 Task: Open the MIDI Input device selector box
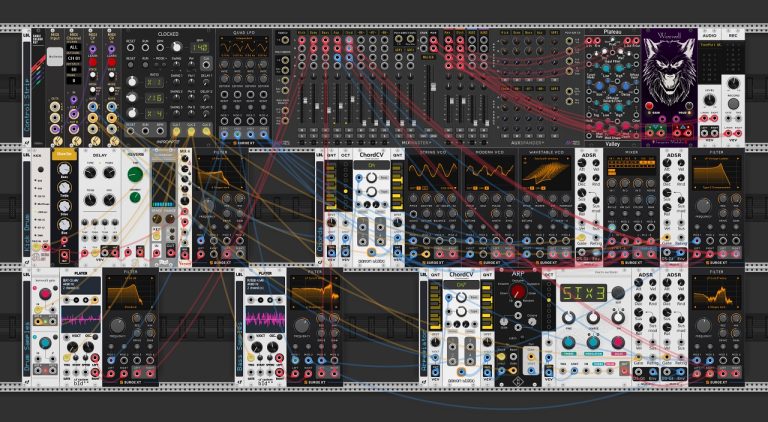tap(55, 57)
